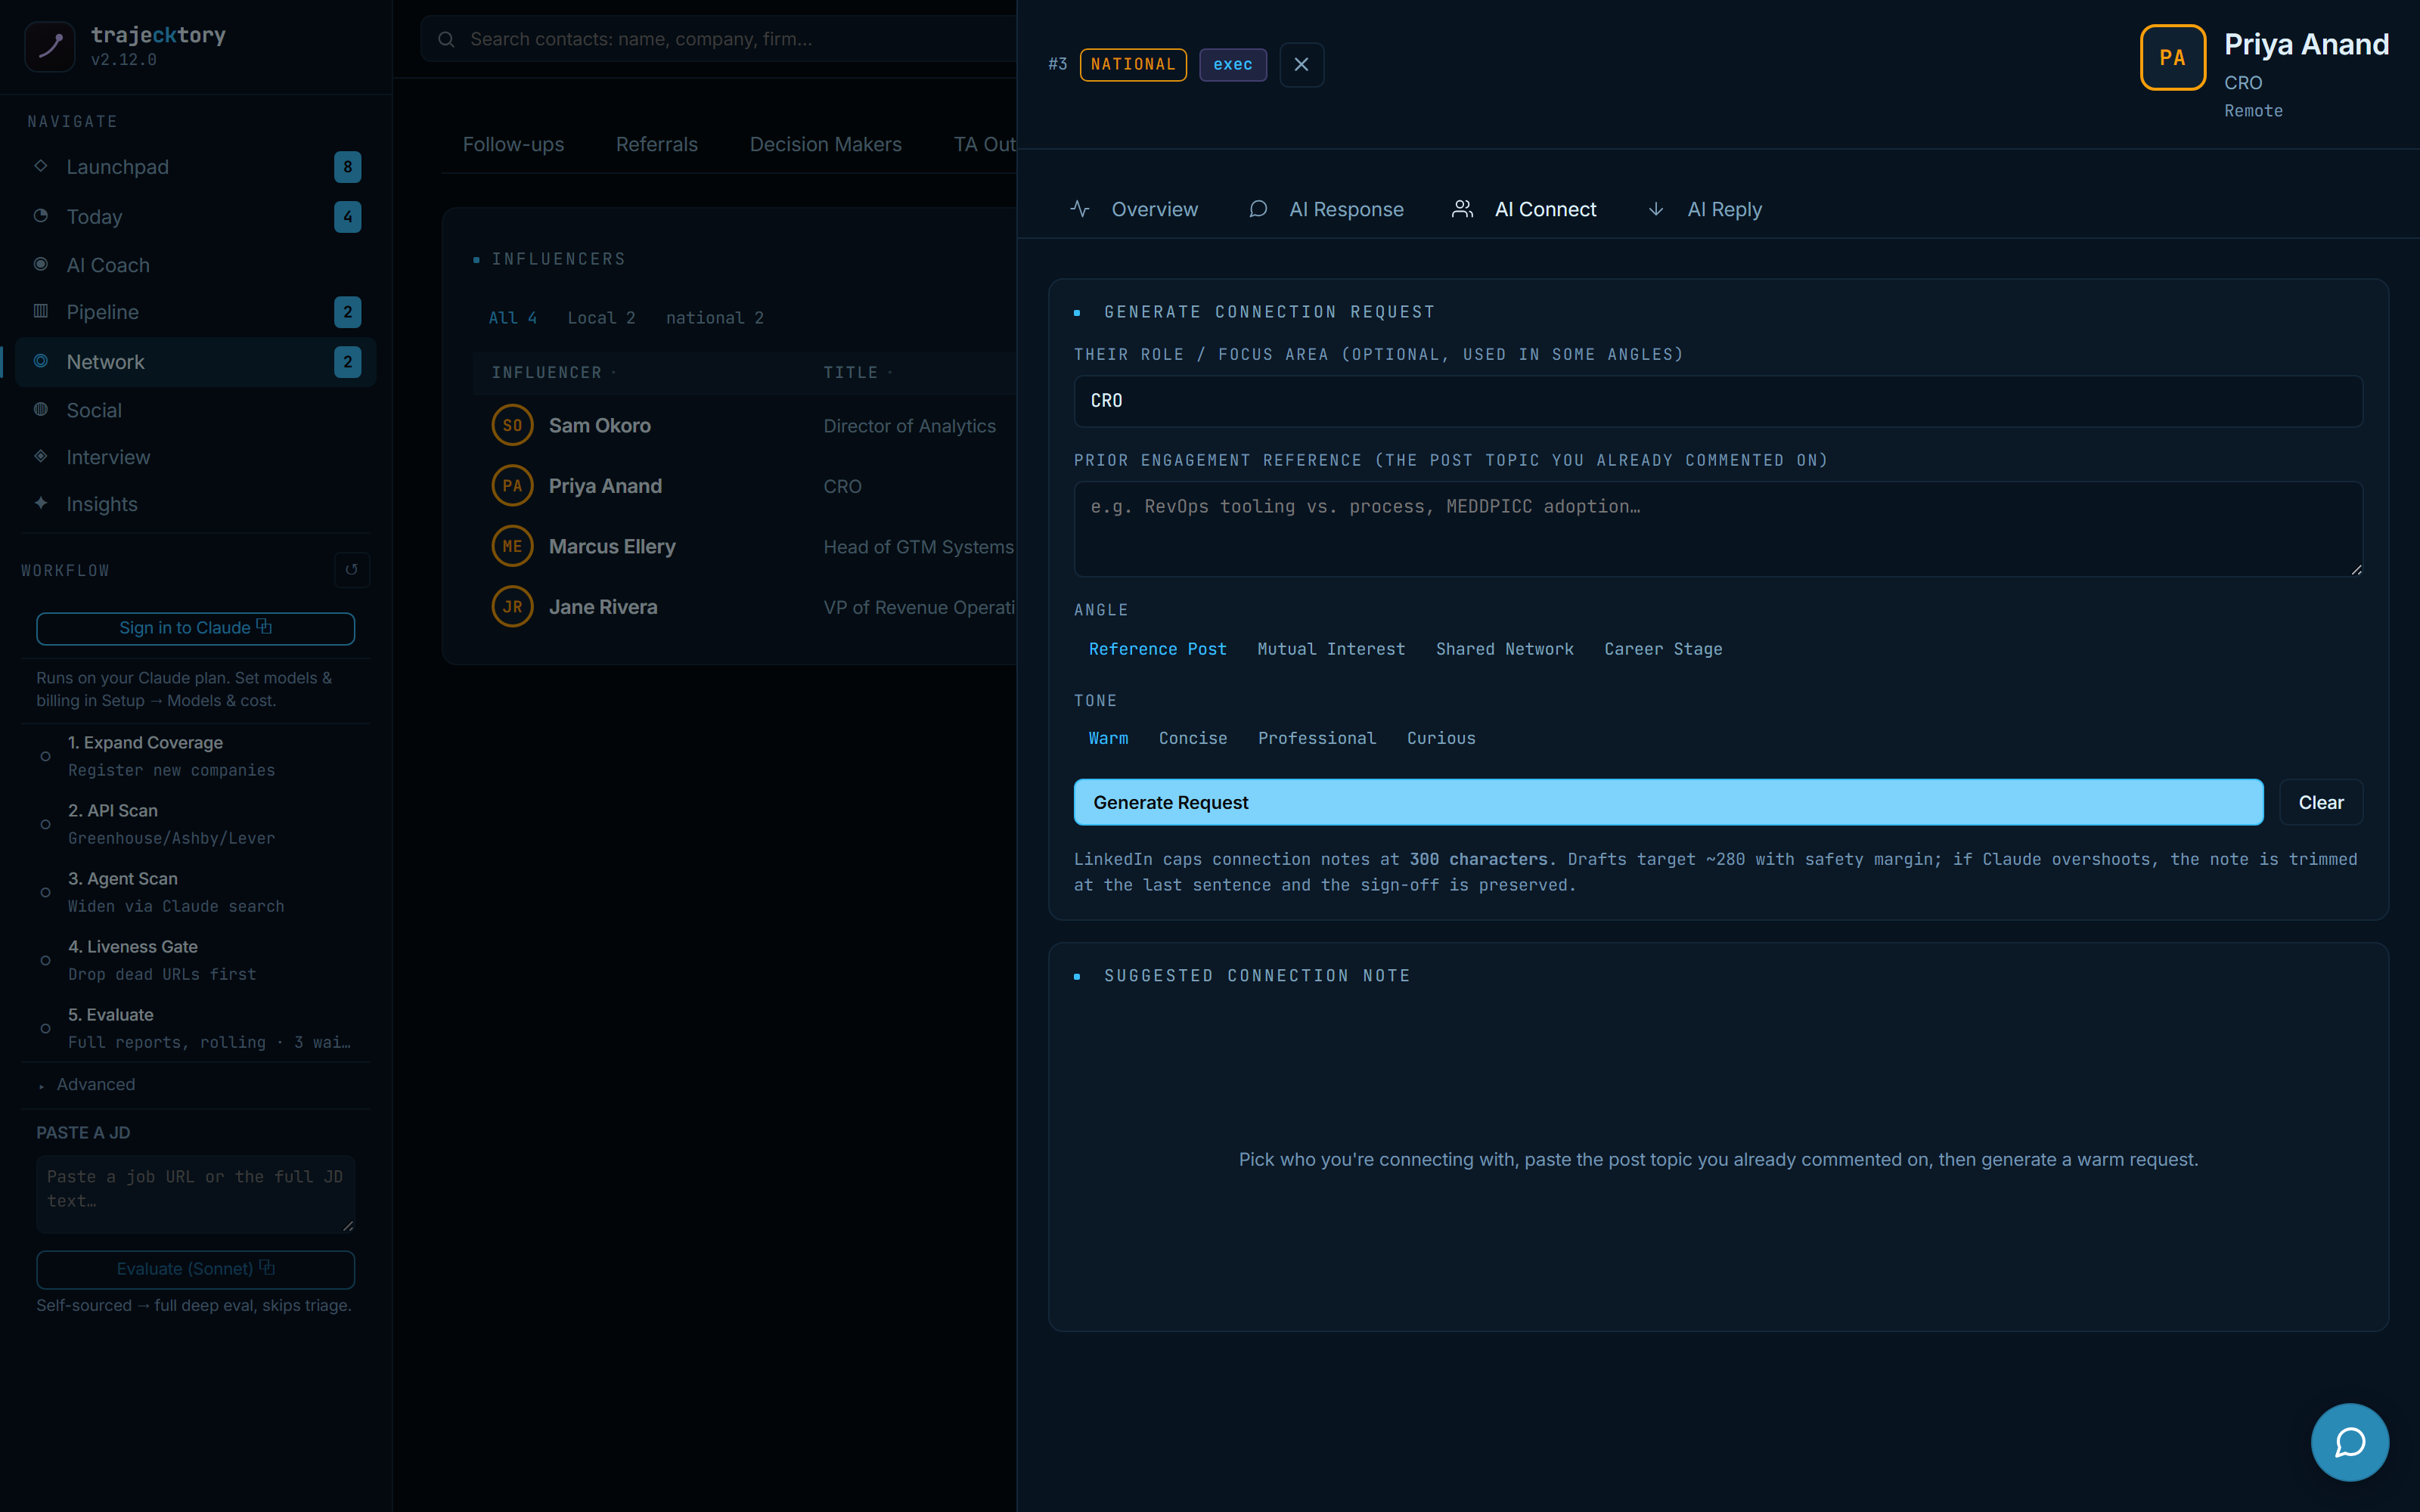Image resolution: width=2420 pixels, height=1512 pixels.
Task: Select the Concise tone
Action: (x=1193, y=738)
